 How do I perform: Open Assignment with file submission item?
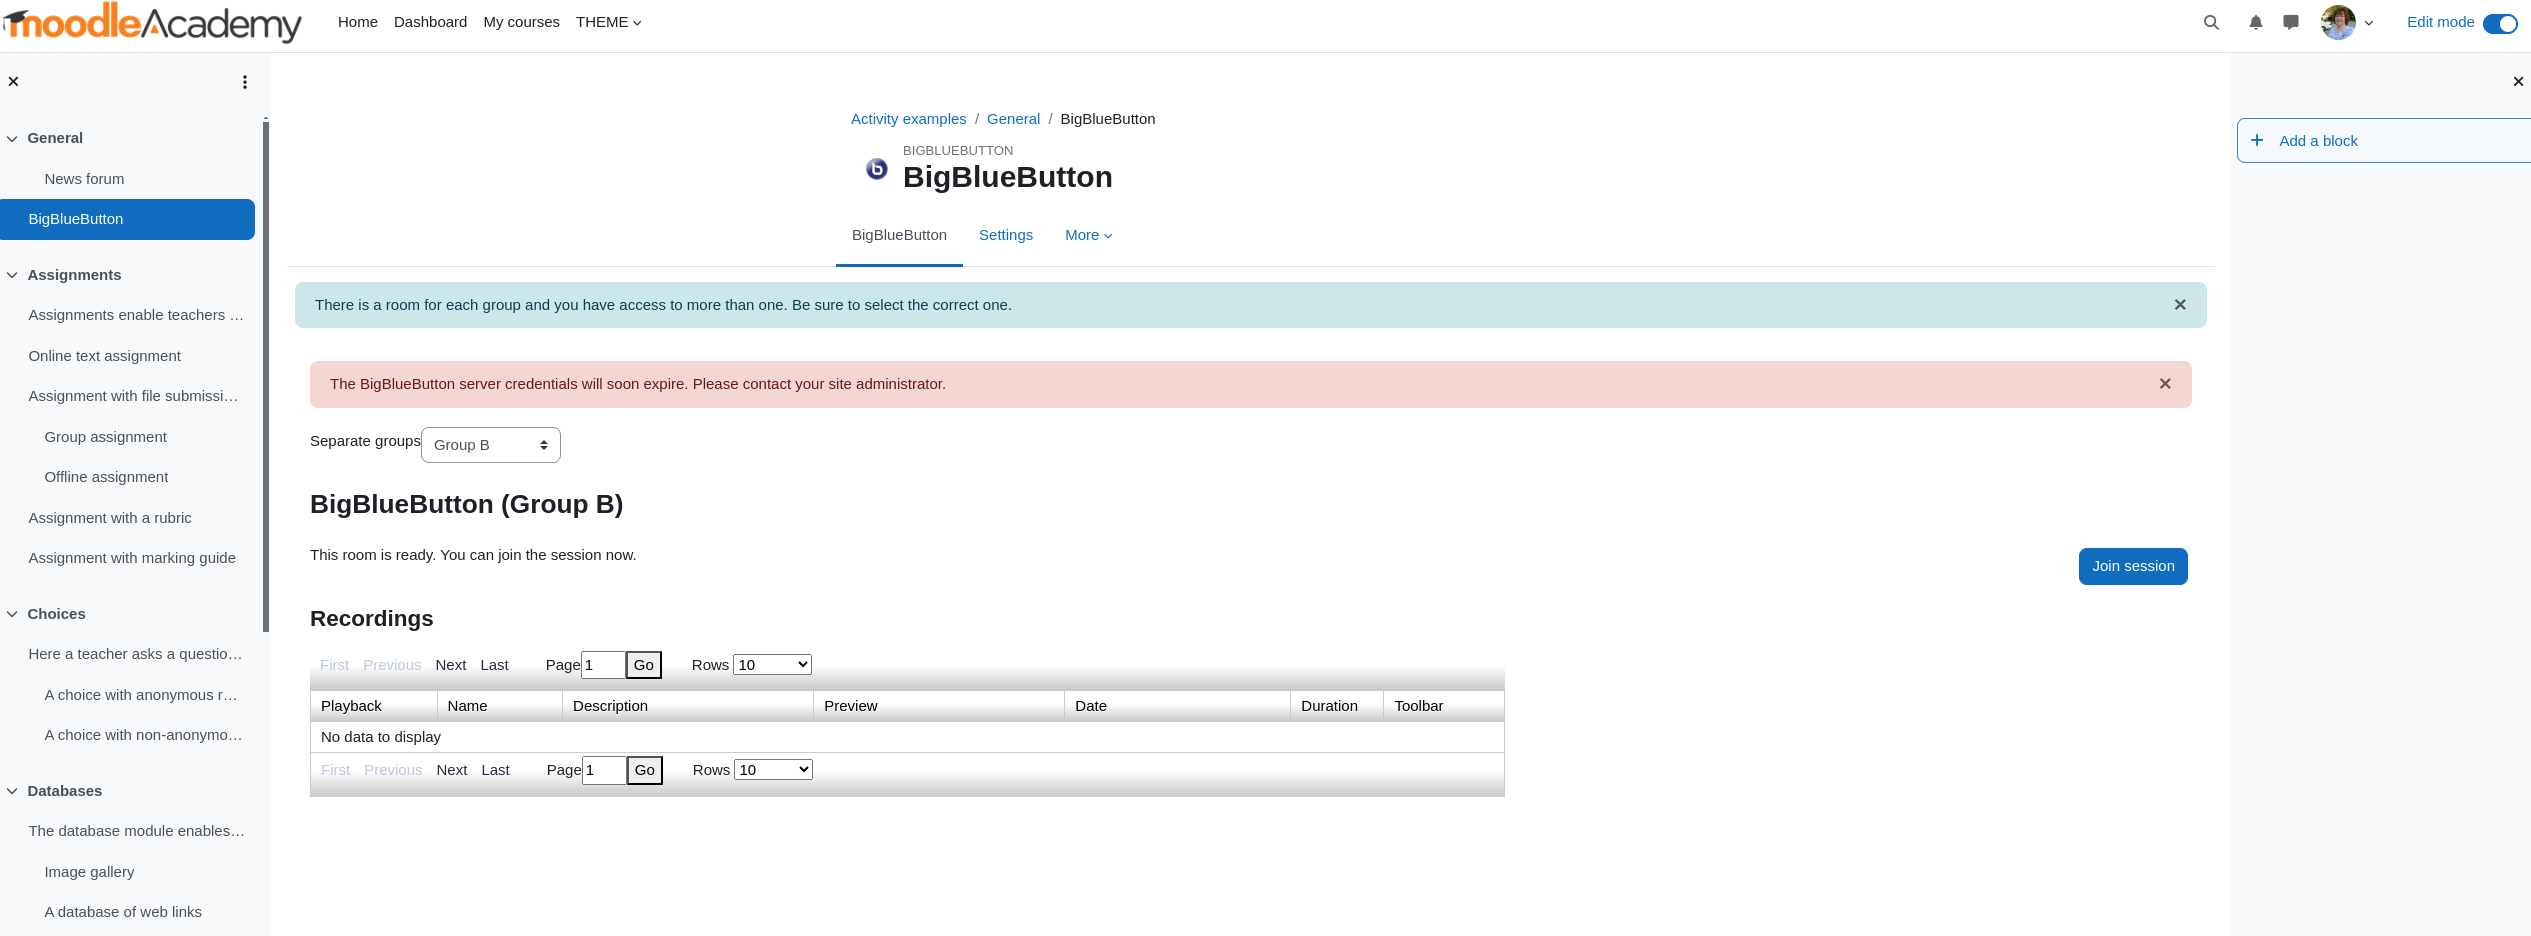coord(133,396)
